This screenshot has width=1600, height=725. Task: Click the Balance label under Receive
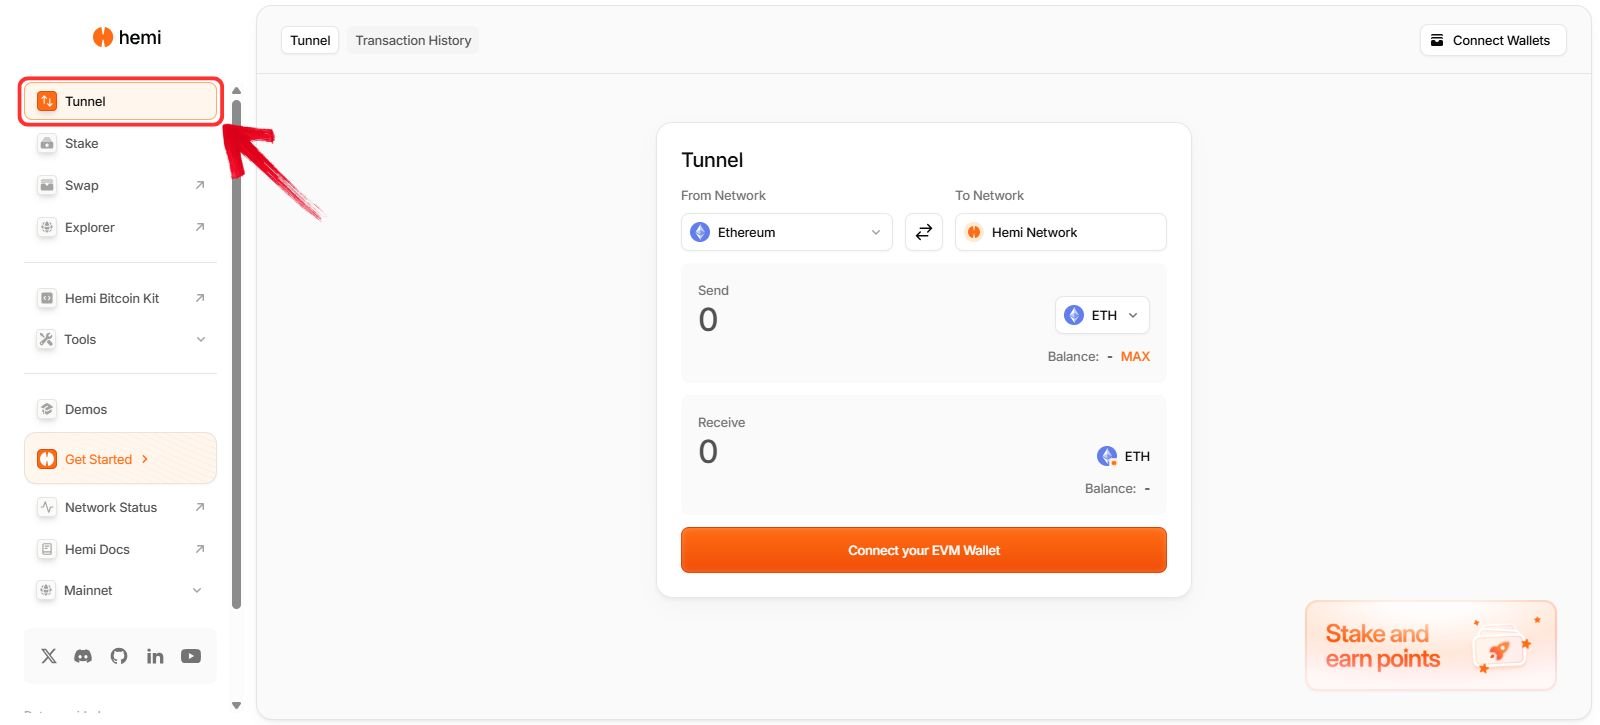point(1110,488)
